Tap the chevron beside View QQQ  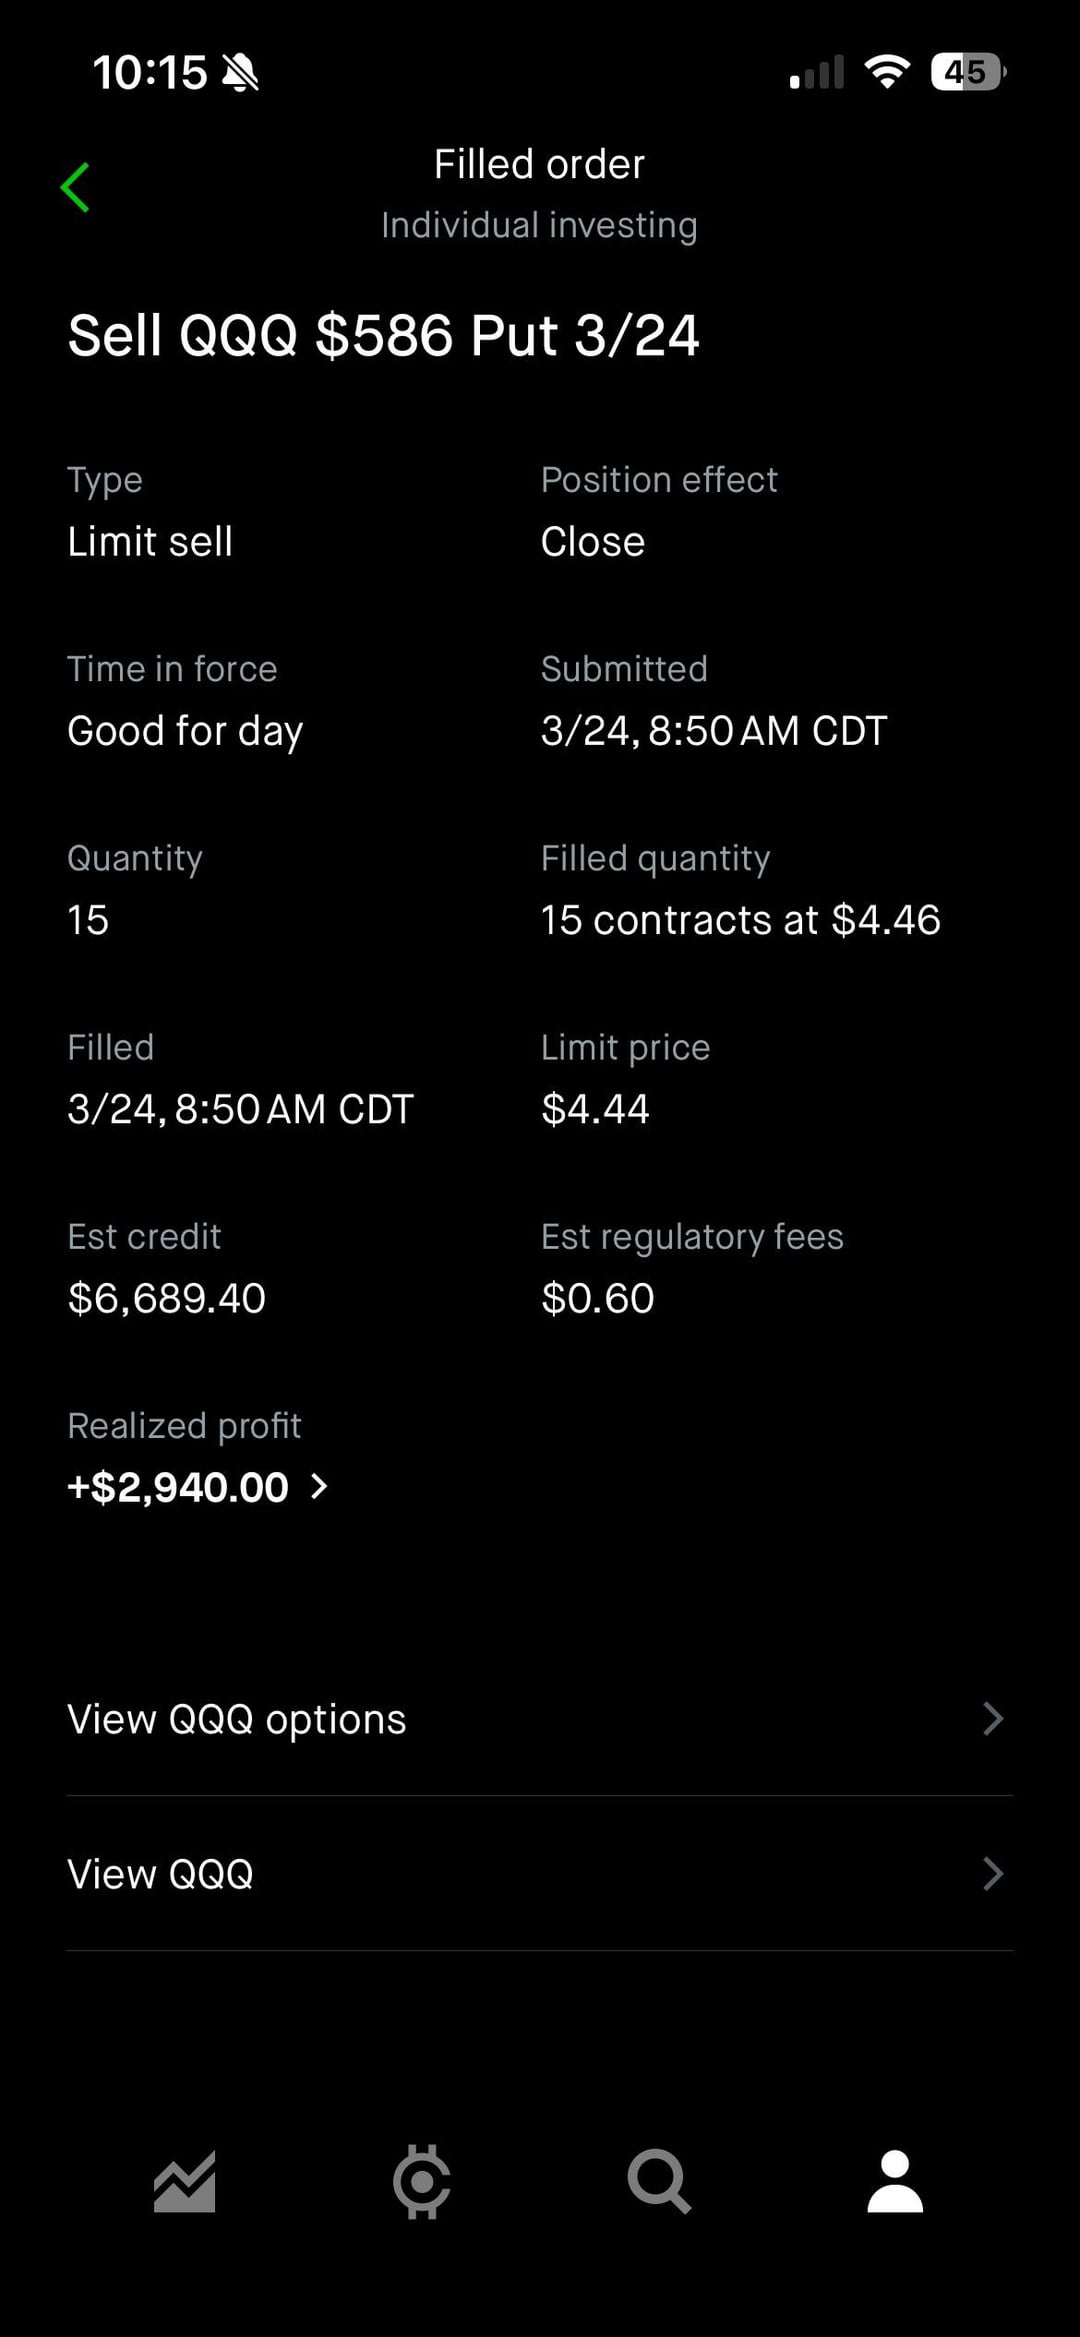pyautogui.click(x=992, y=1873)
